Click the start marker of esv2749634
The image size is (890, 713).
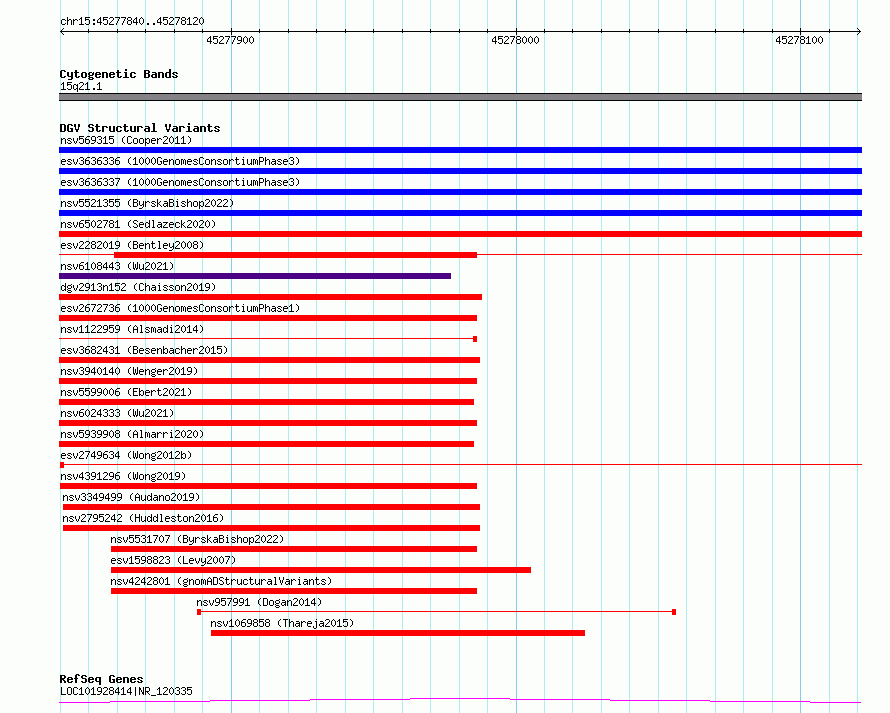[x=62, y=465]
